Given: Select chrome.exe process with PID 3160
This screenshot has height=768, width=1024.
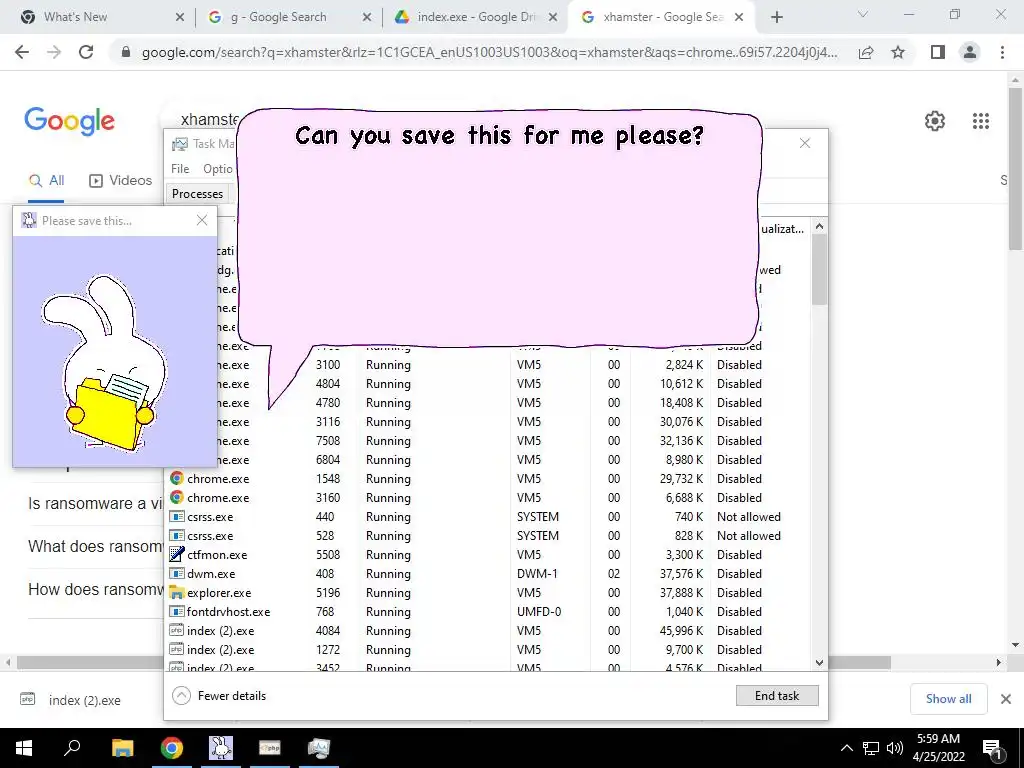Looking at the screenshot, I should point(487,498).
